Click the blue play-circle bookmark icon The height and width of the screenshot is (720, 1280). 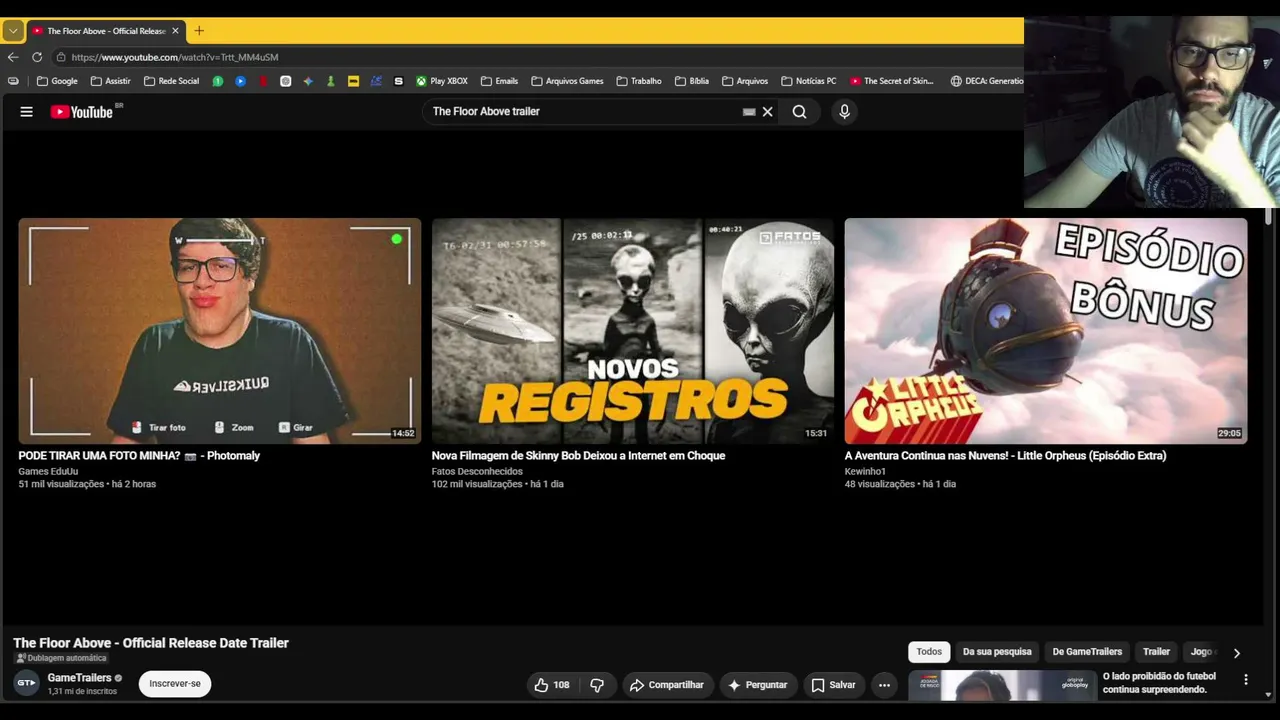click(240, 81)
